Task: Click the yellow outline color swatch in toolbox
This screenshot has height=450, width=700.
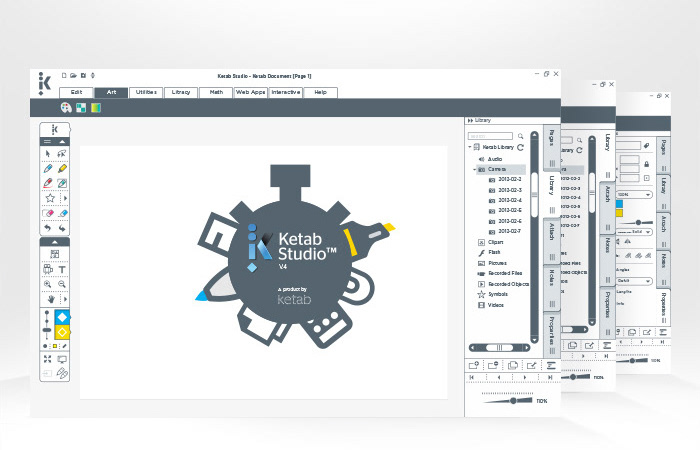Action: 62,332
